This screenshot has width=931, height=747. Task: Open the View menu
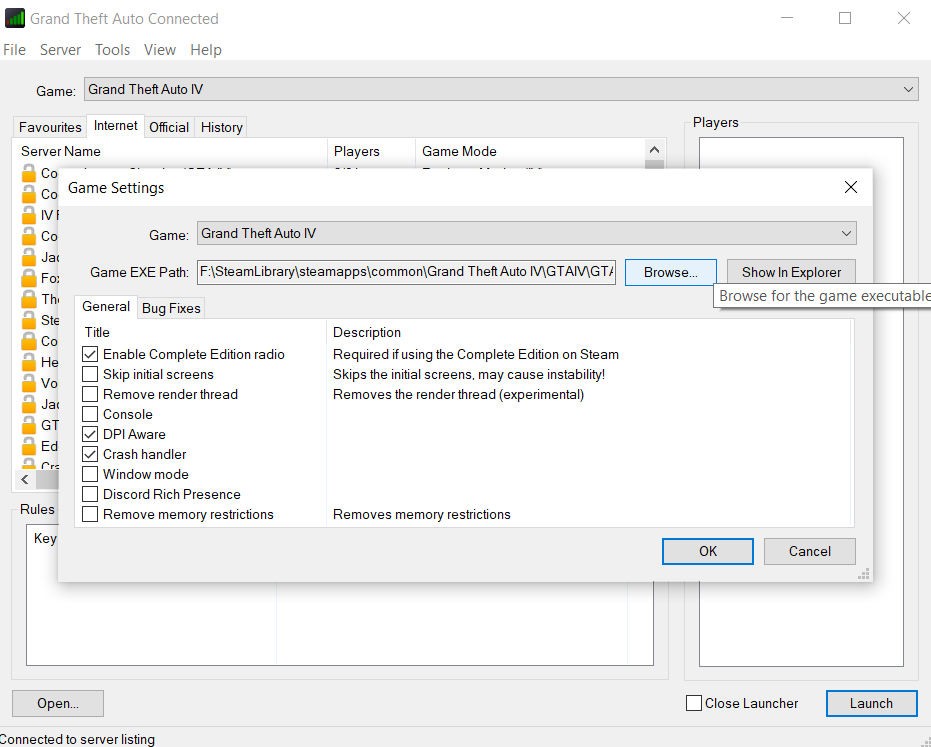click(160, 50)
